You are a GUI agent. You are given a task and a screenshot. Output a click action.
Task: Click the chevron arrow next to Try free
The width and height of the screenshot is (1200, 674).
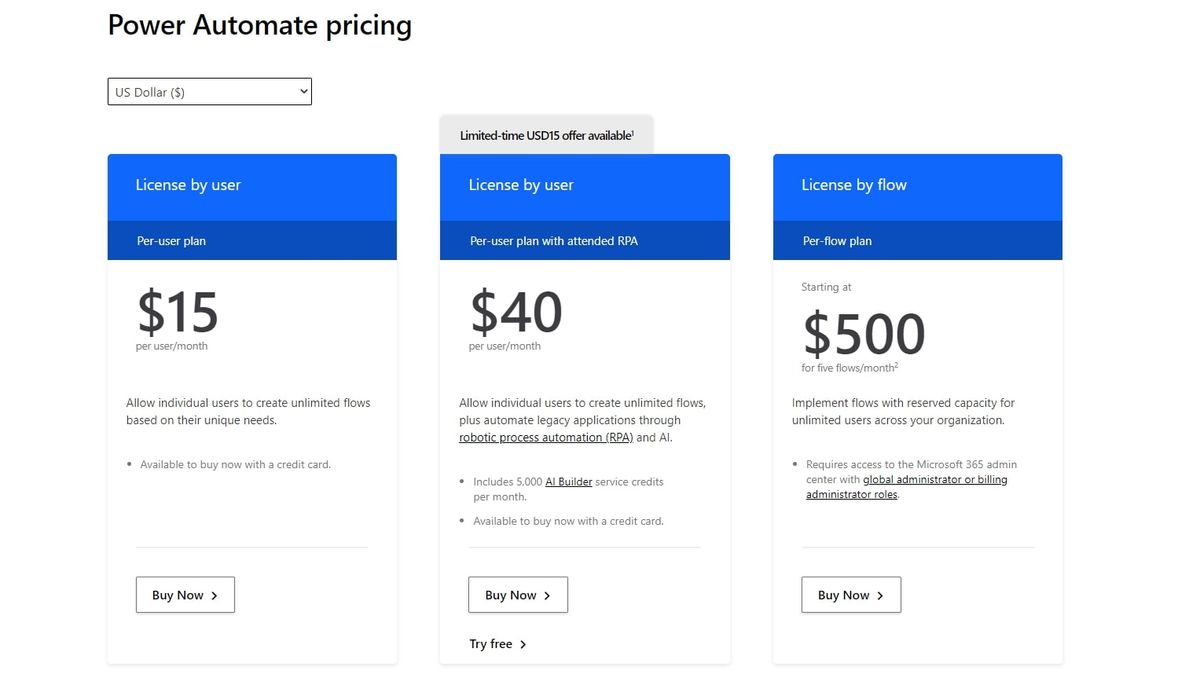click(x=523, y=644)
